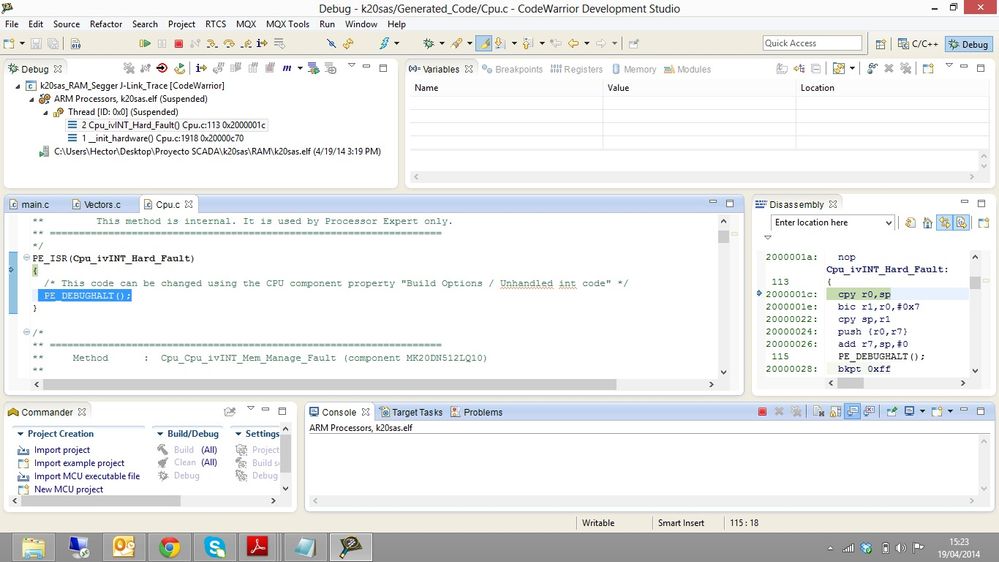Click the Step Into toolbar icon
Image resolution: width=999 pixels, height=562 pixels.
click(x=211, y=43)
